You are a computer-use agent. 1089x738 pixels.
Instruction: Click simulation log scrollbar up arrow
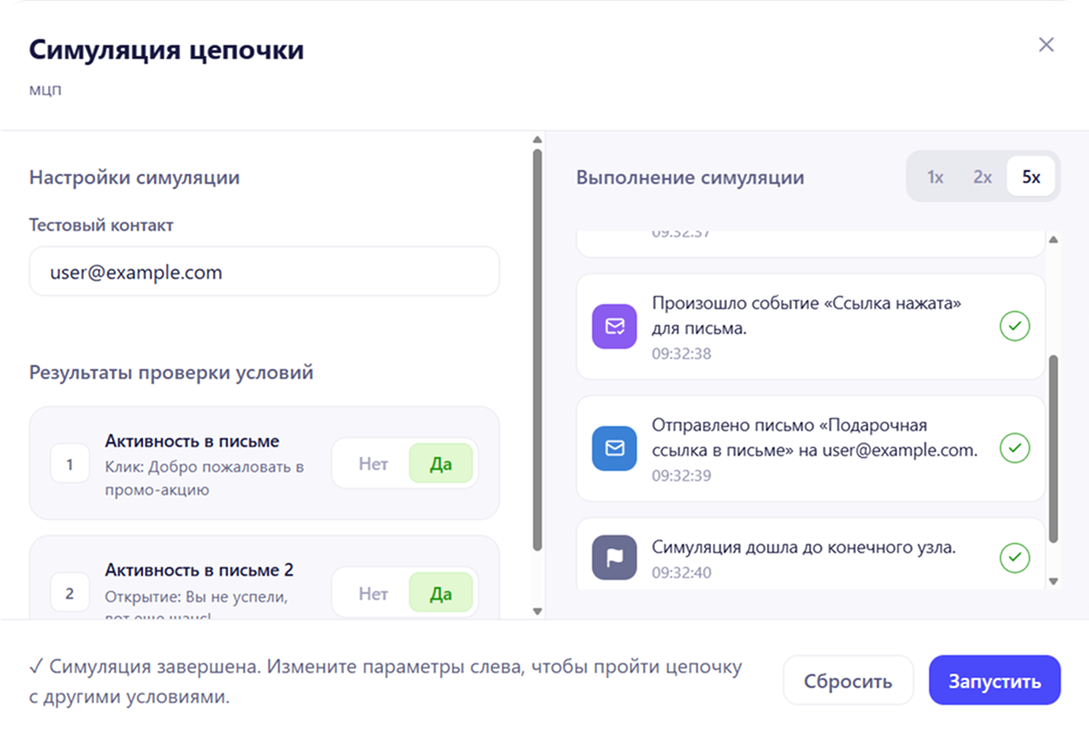coord(1053,240)
